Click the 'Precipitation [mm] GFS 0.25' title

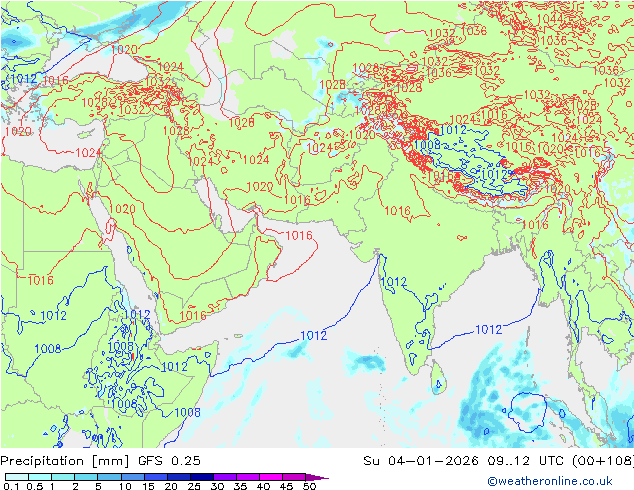[100, 461]
